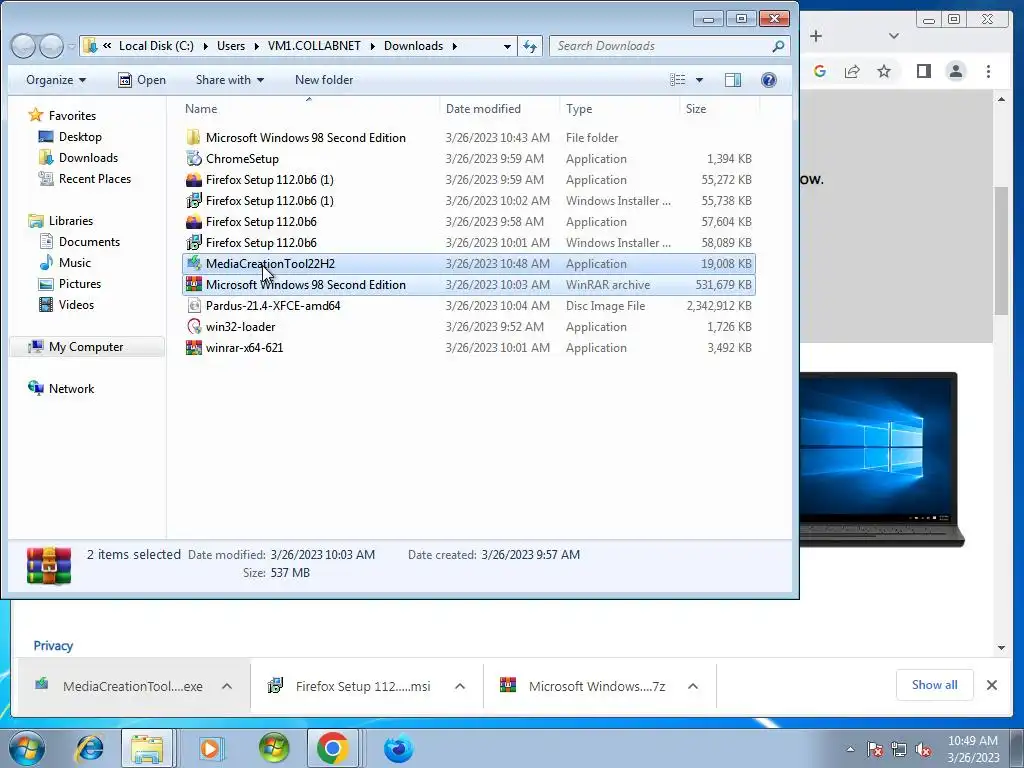
Task: Click the VM1.COLLABNET breadcrumb segment
Action: click(x=314, y=46)
